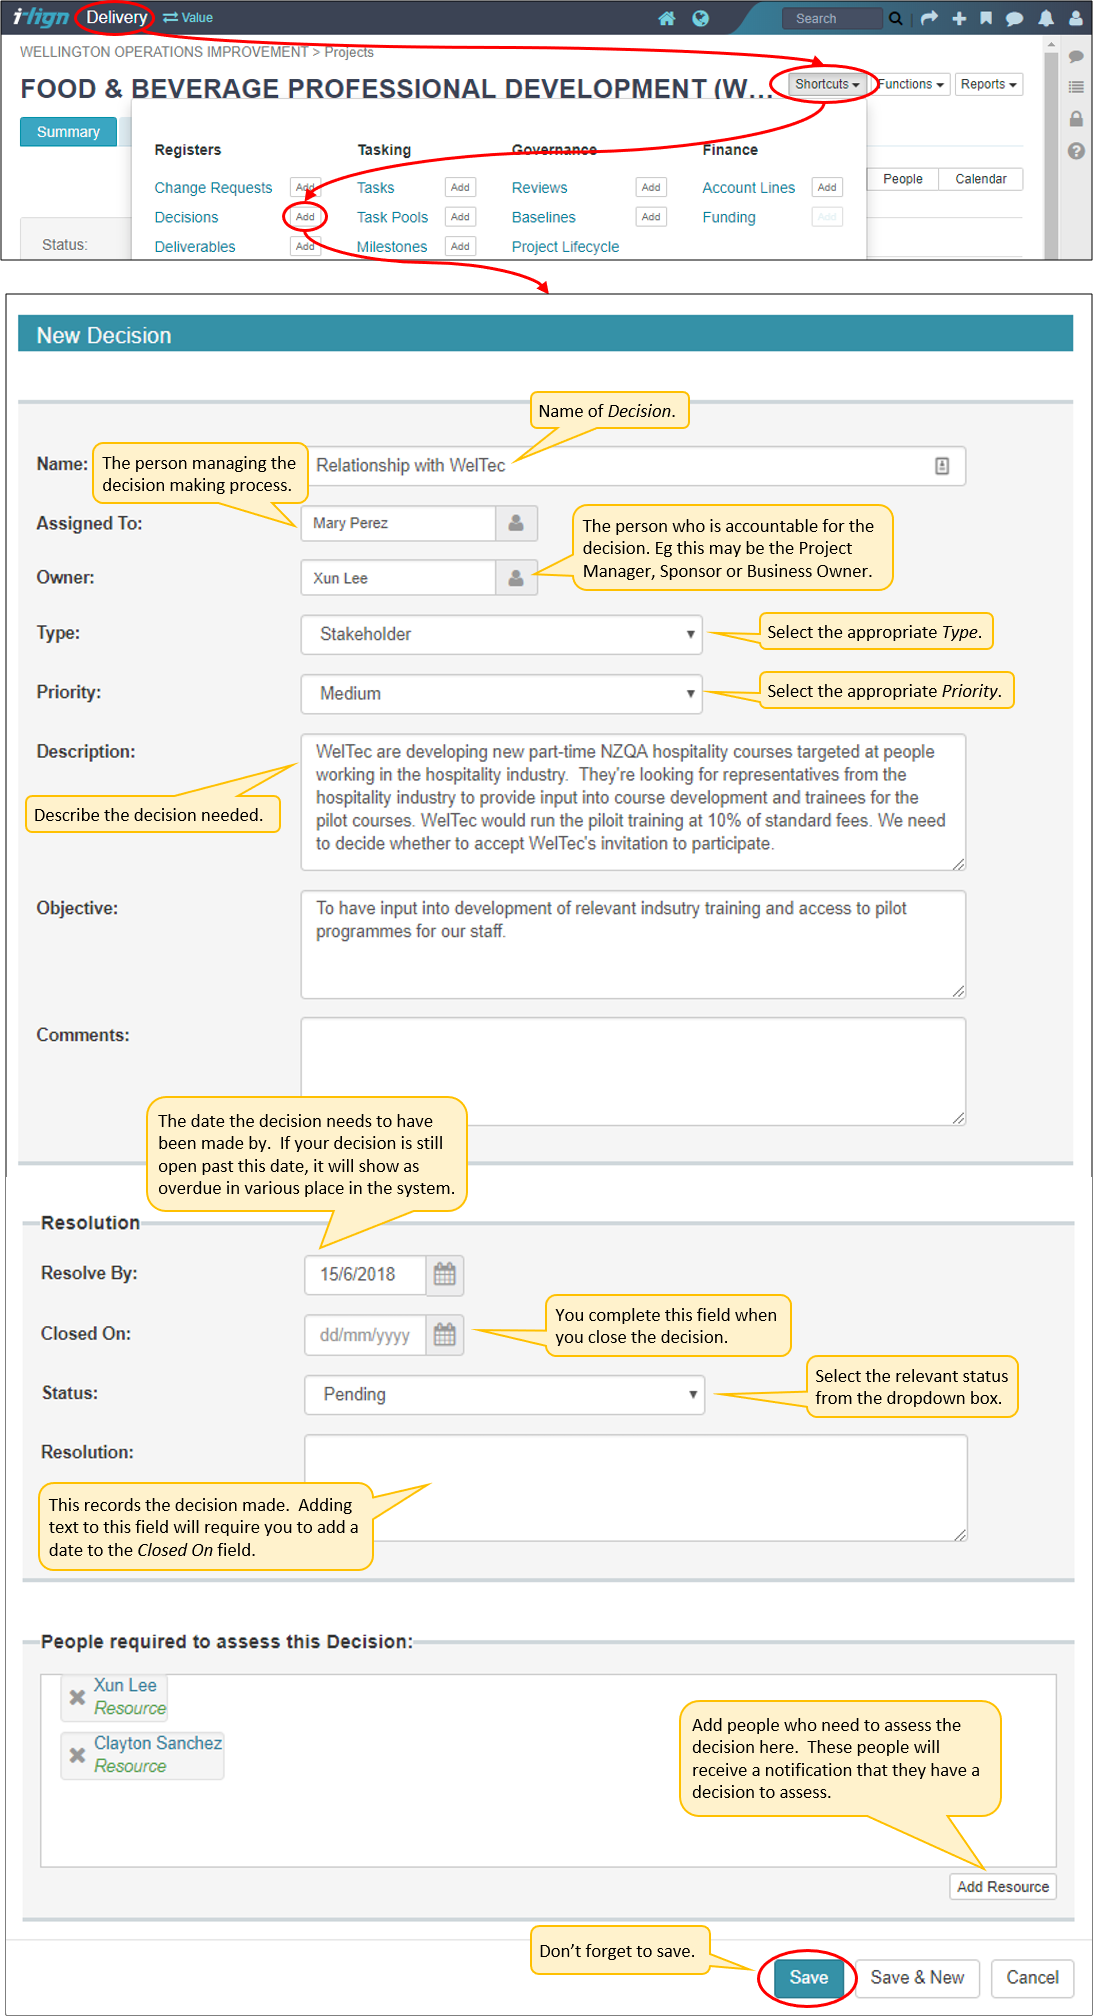Viewport: 1093px width, 2016px height.
Task: Click the list icon in the right sidebar
Action: click(x=1076, y=87)
